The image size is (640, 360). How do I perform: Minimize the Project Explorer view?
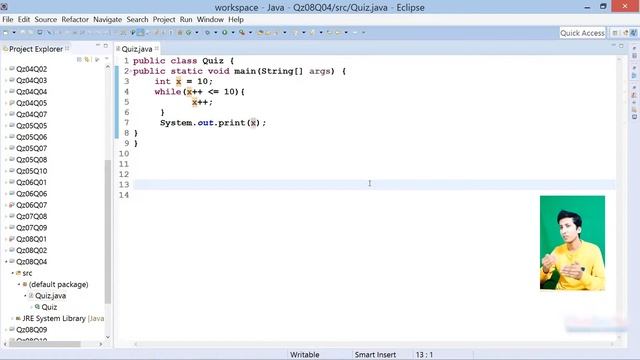pos(98,45)
